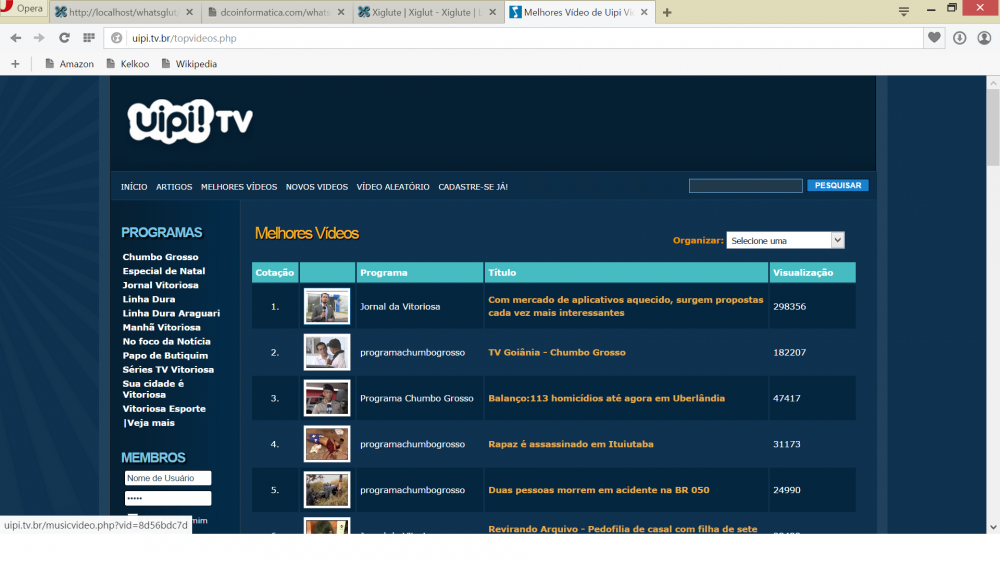Open a new tab with the plus icon
Screen dimensions: 1000x563
coord(667,12)
